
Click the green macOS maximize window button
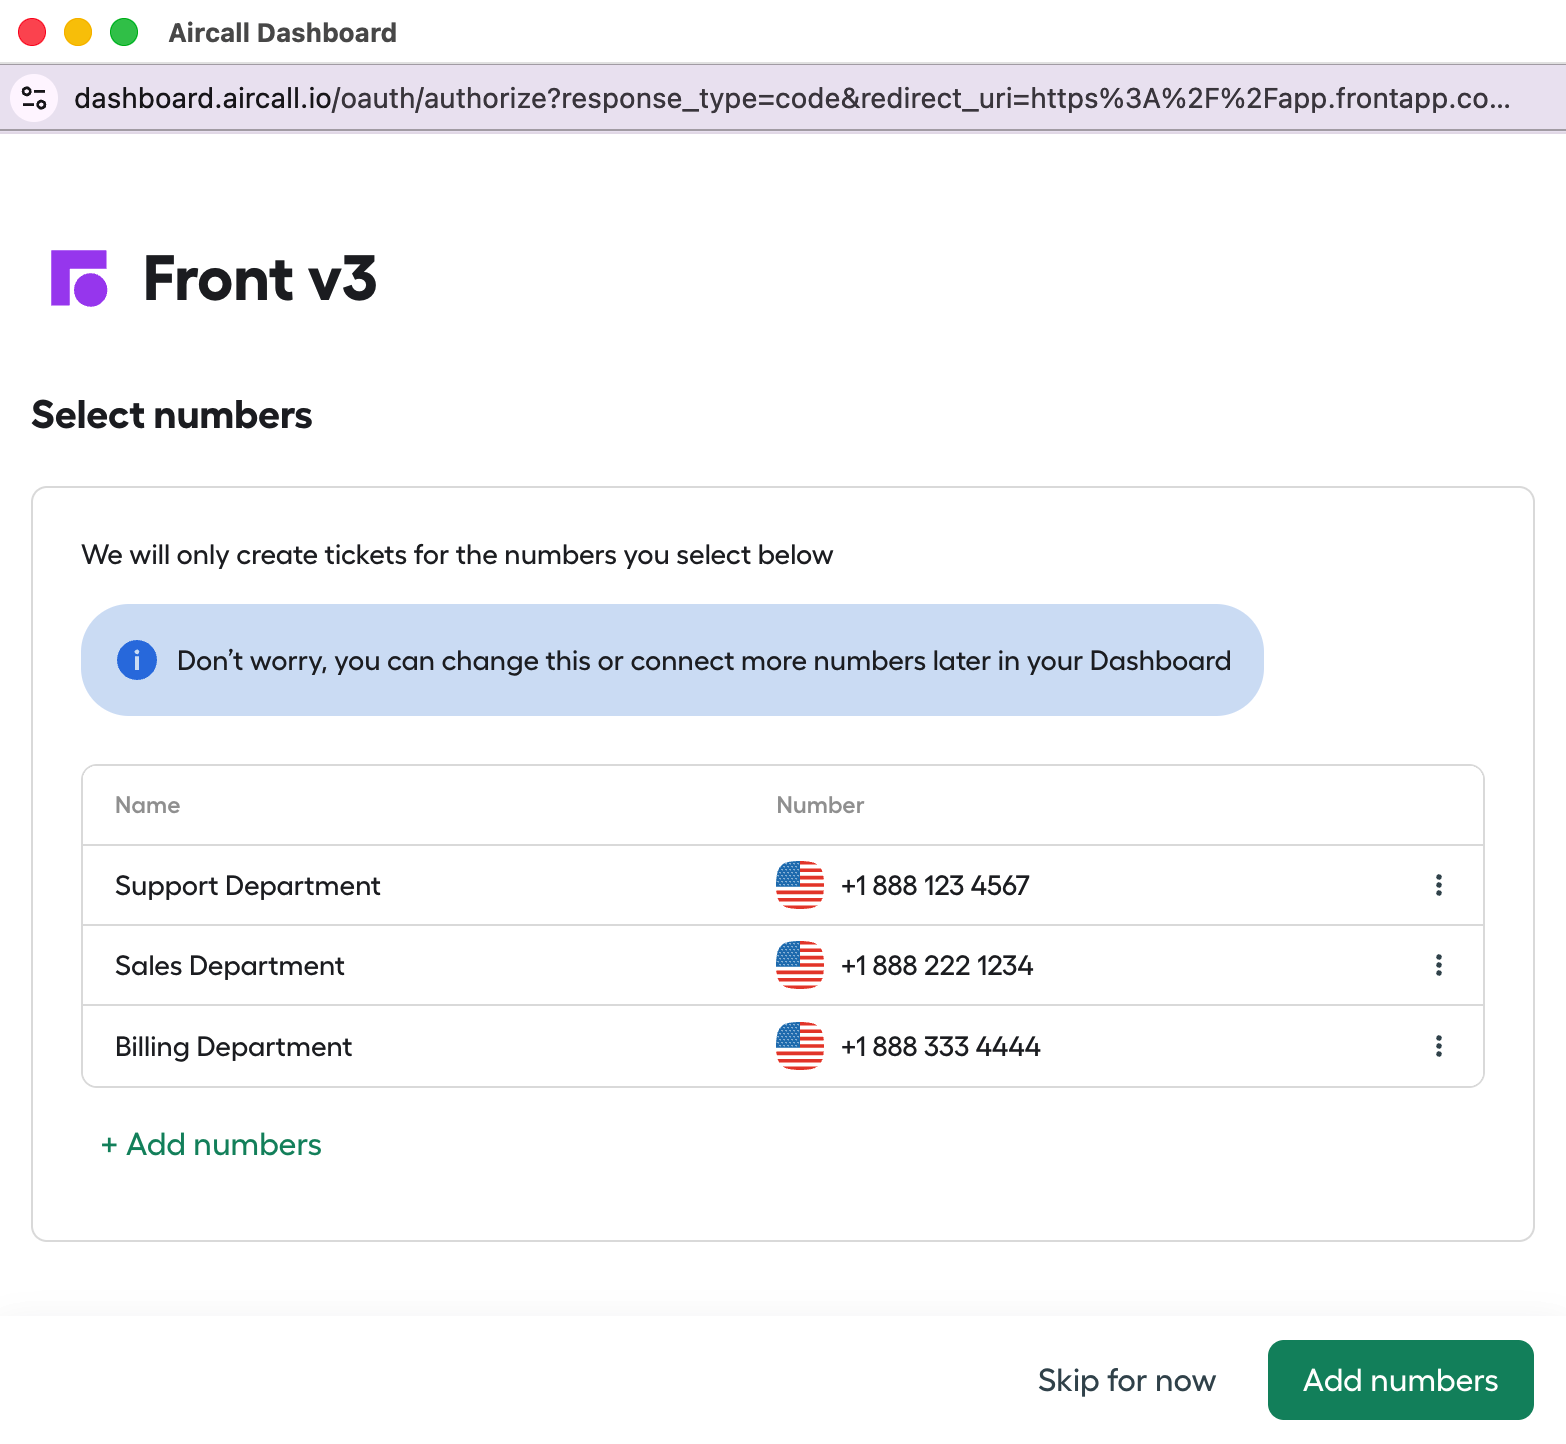click(x=124, y=33)
